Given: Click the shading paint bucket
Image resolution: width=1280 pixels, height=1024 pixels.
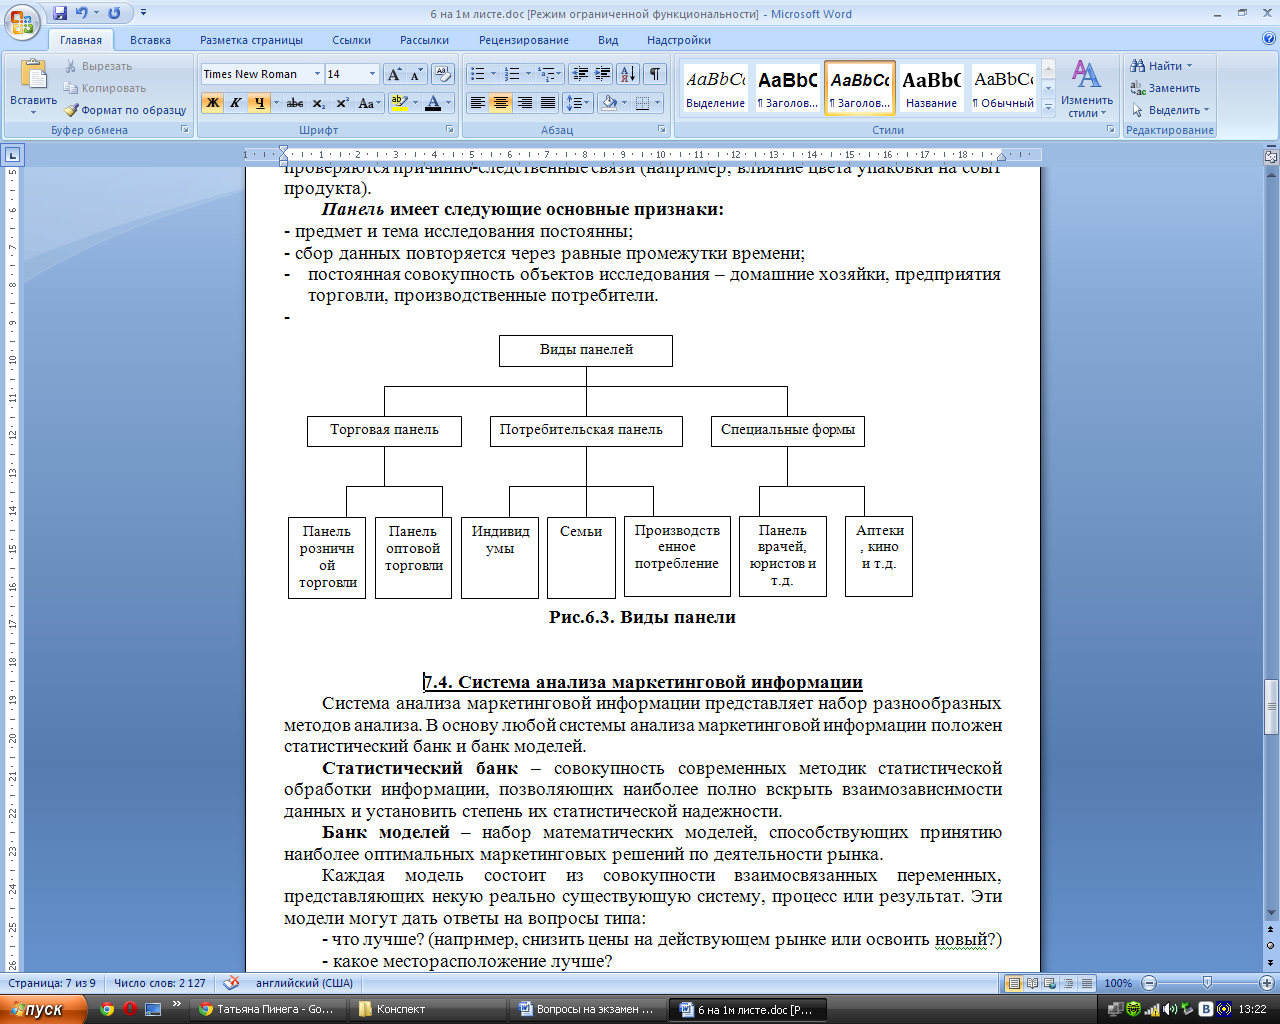Looking at the screenshot, I should pyautogui.click(x=609, y=103).
